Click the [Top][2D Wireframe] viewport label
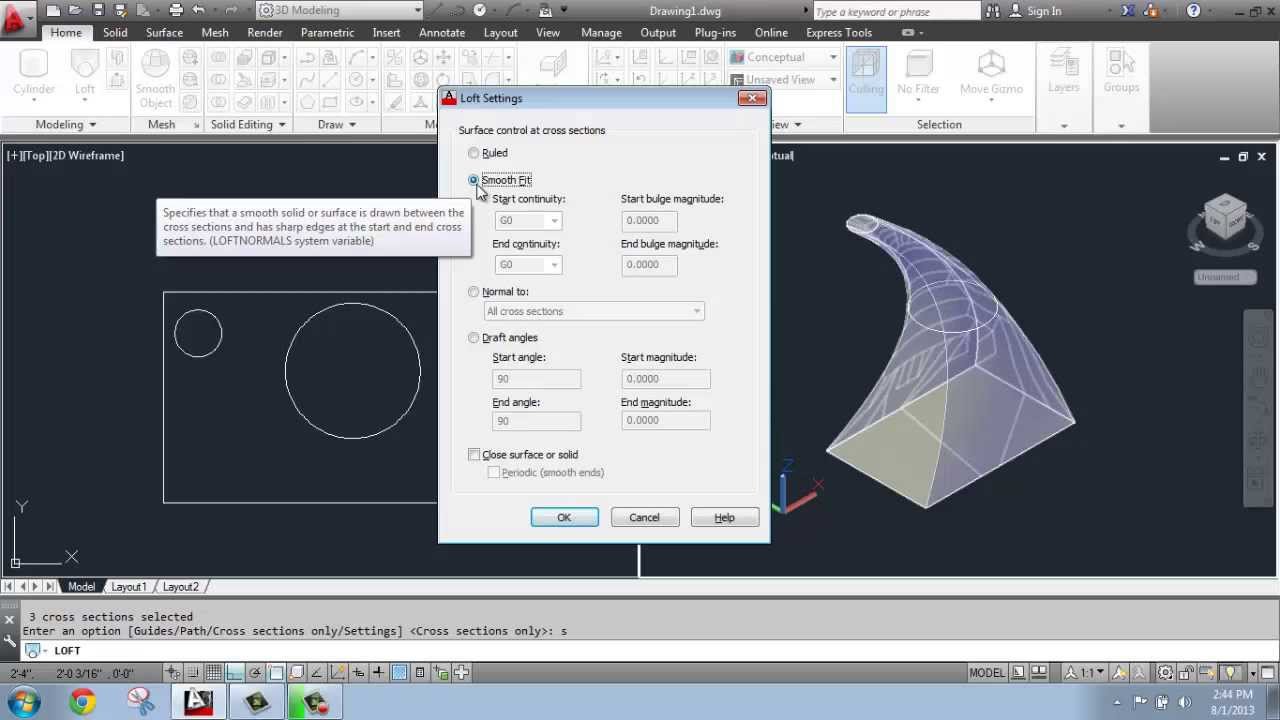This screenshot has height=720, width=1280. click(x=66, y=155)
